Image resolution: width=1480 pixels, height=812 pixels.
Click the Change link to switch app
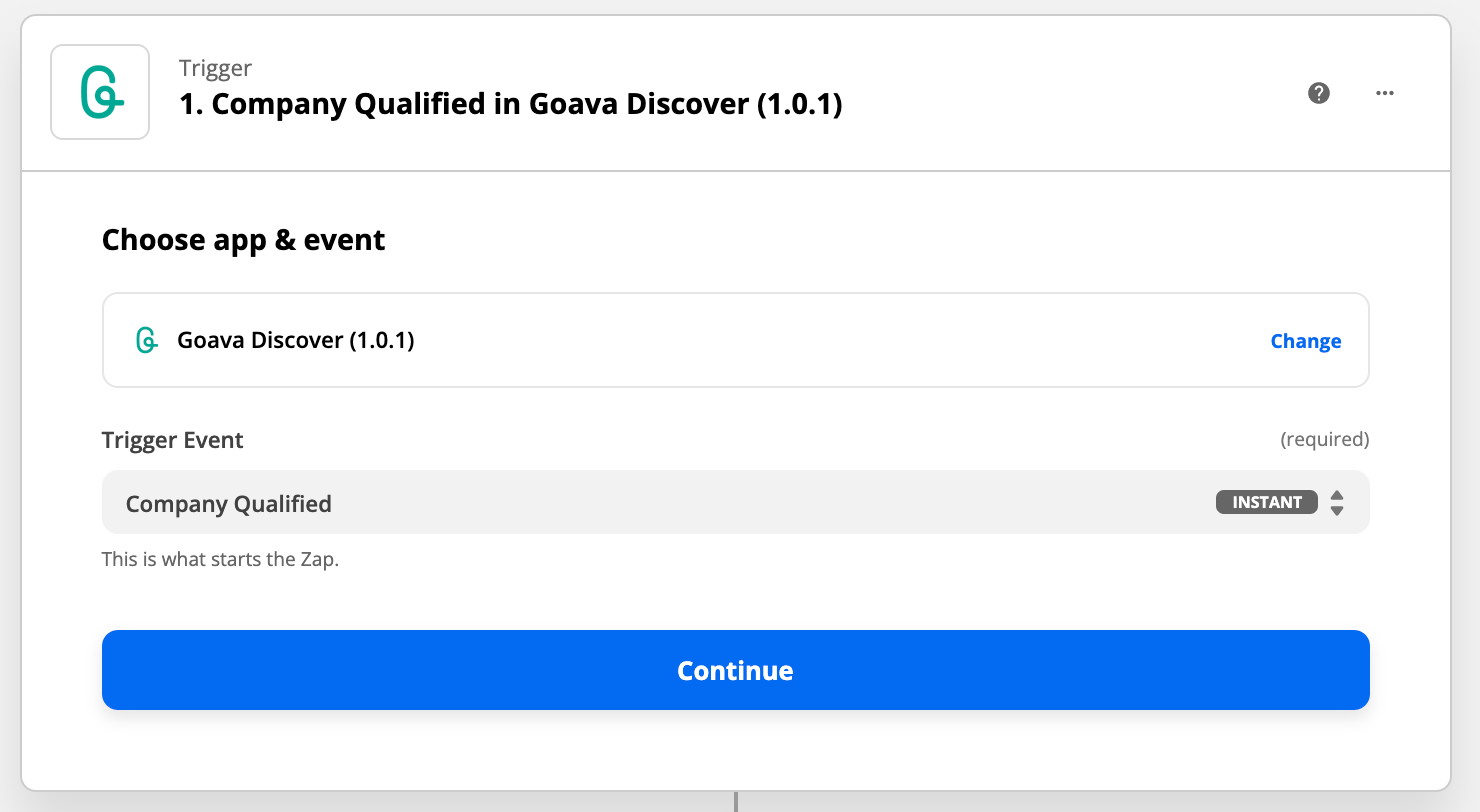pyautogui.click(x=1305, y=341)
